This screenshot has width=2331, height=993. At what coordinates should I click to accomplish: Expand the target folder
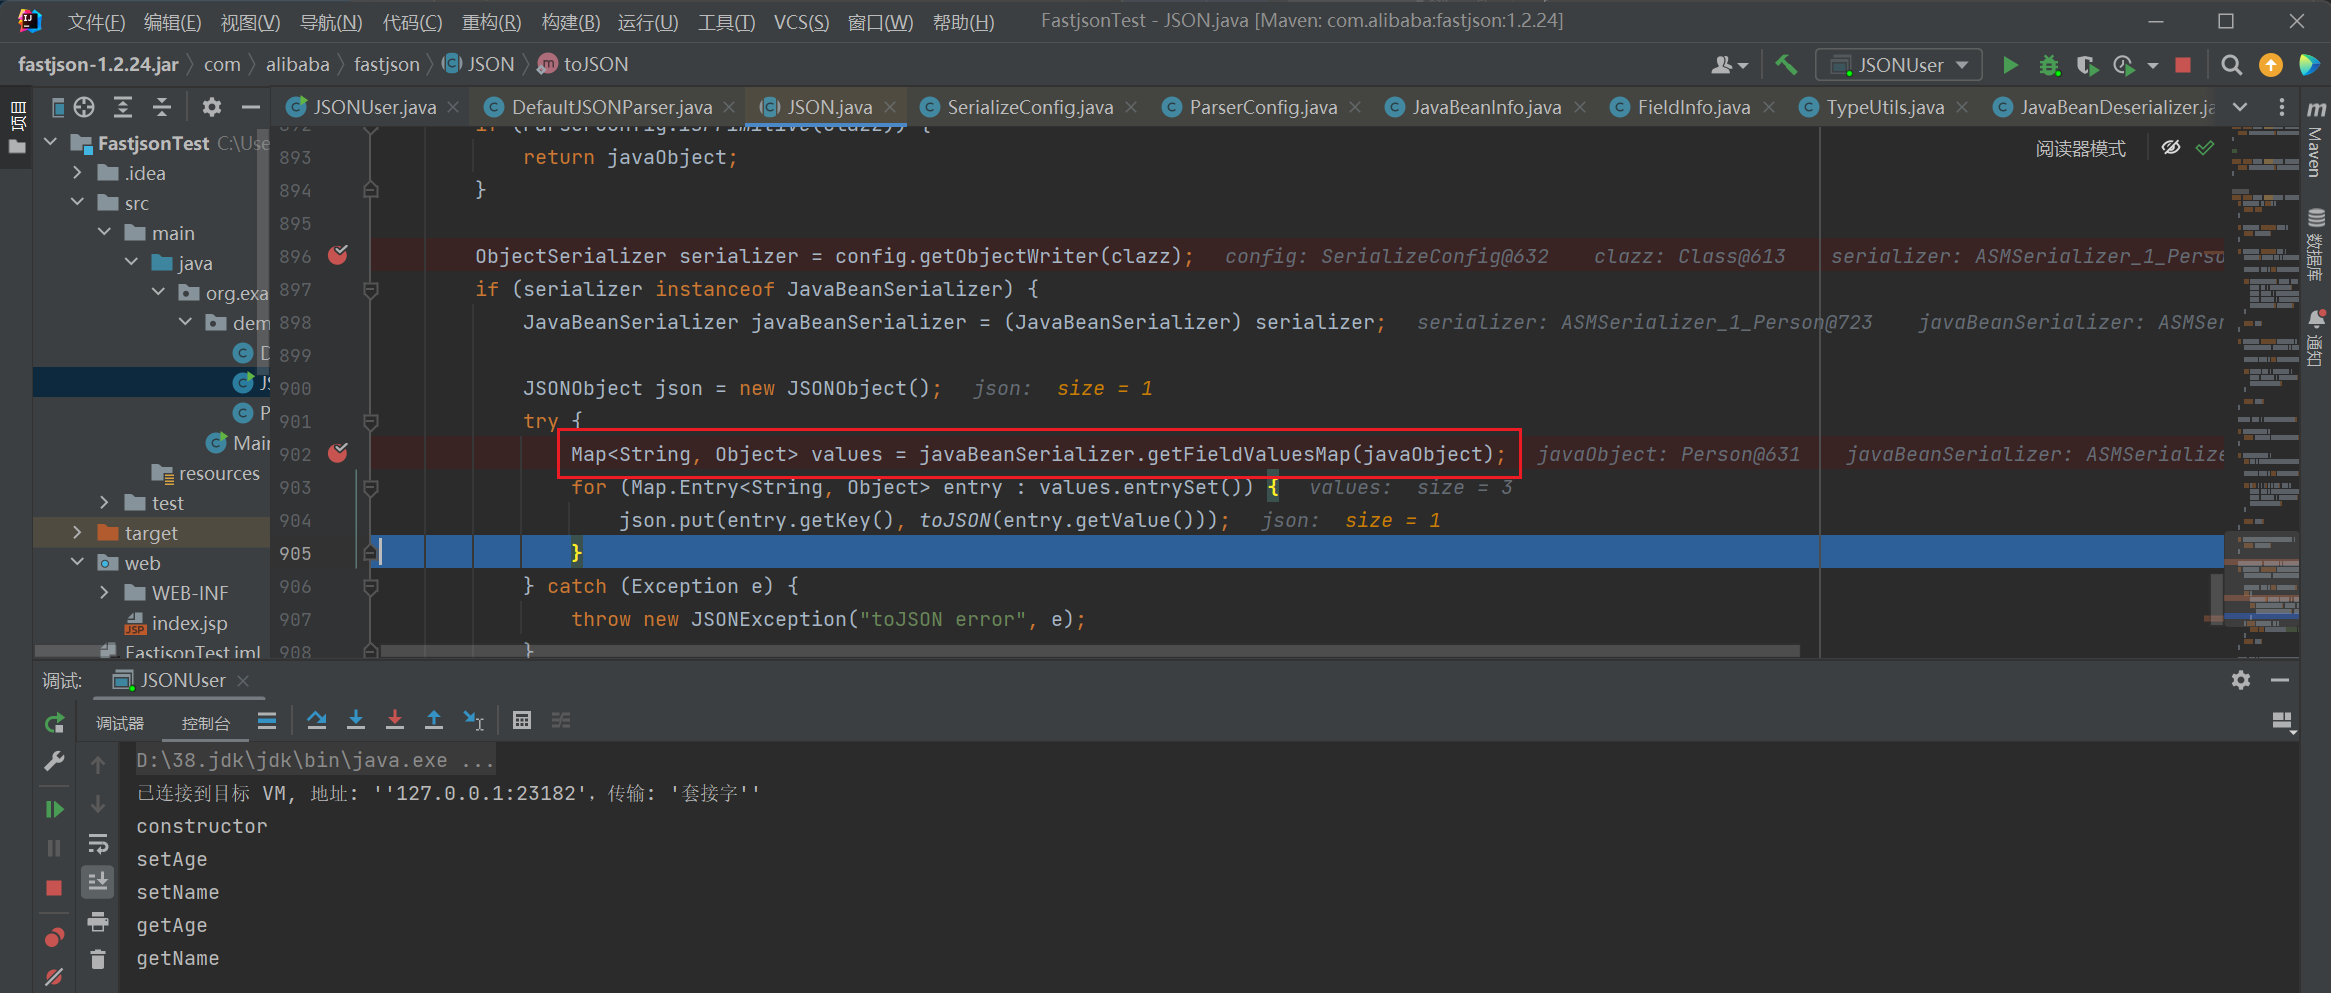78,533
